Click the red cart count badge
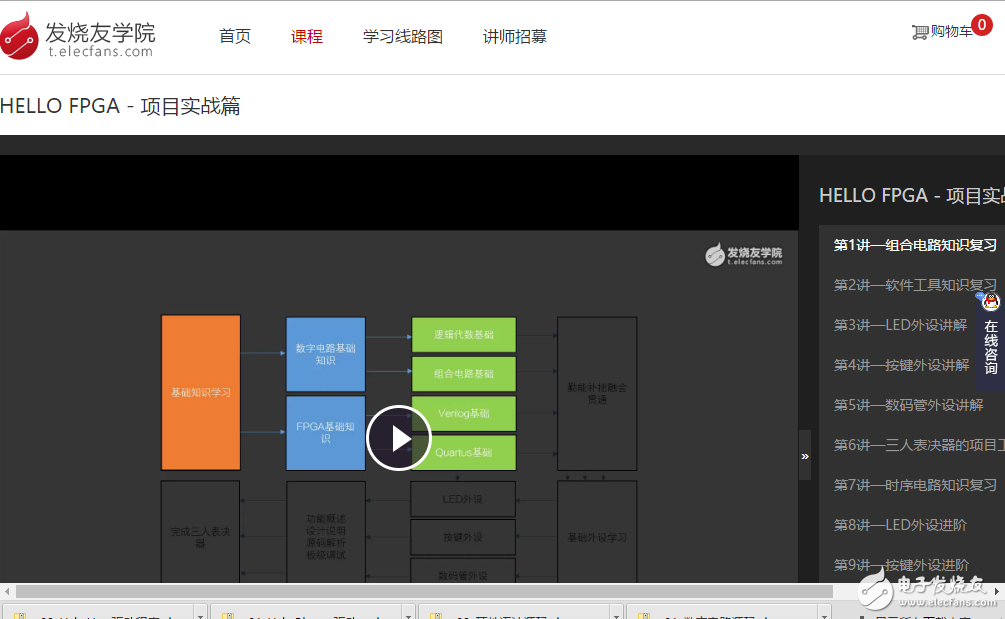 coord(982,26)
